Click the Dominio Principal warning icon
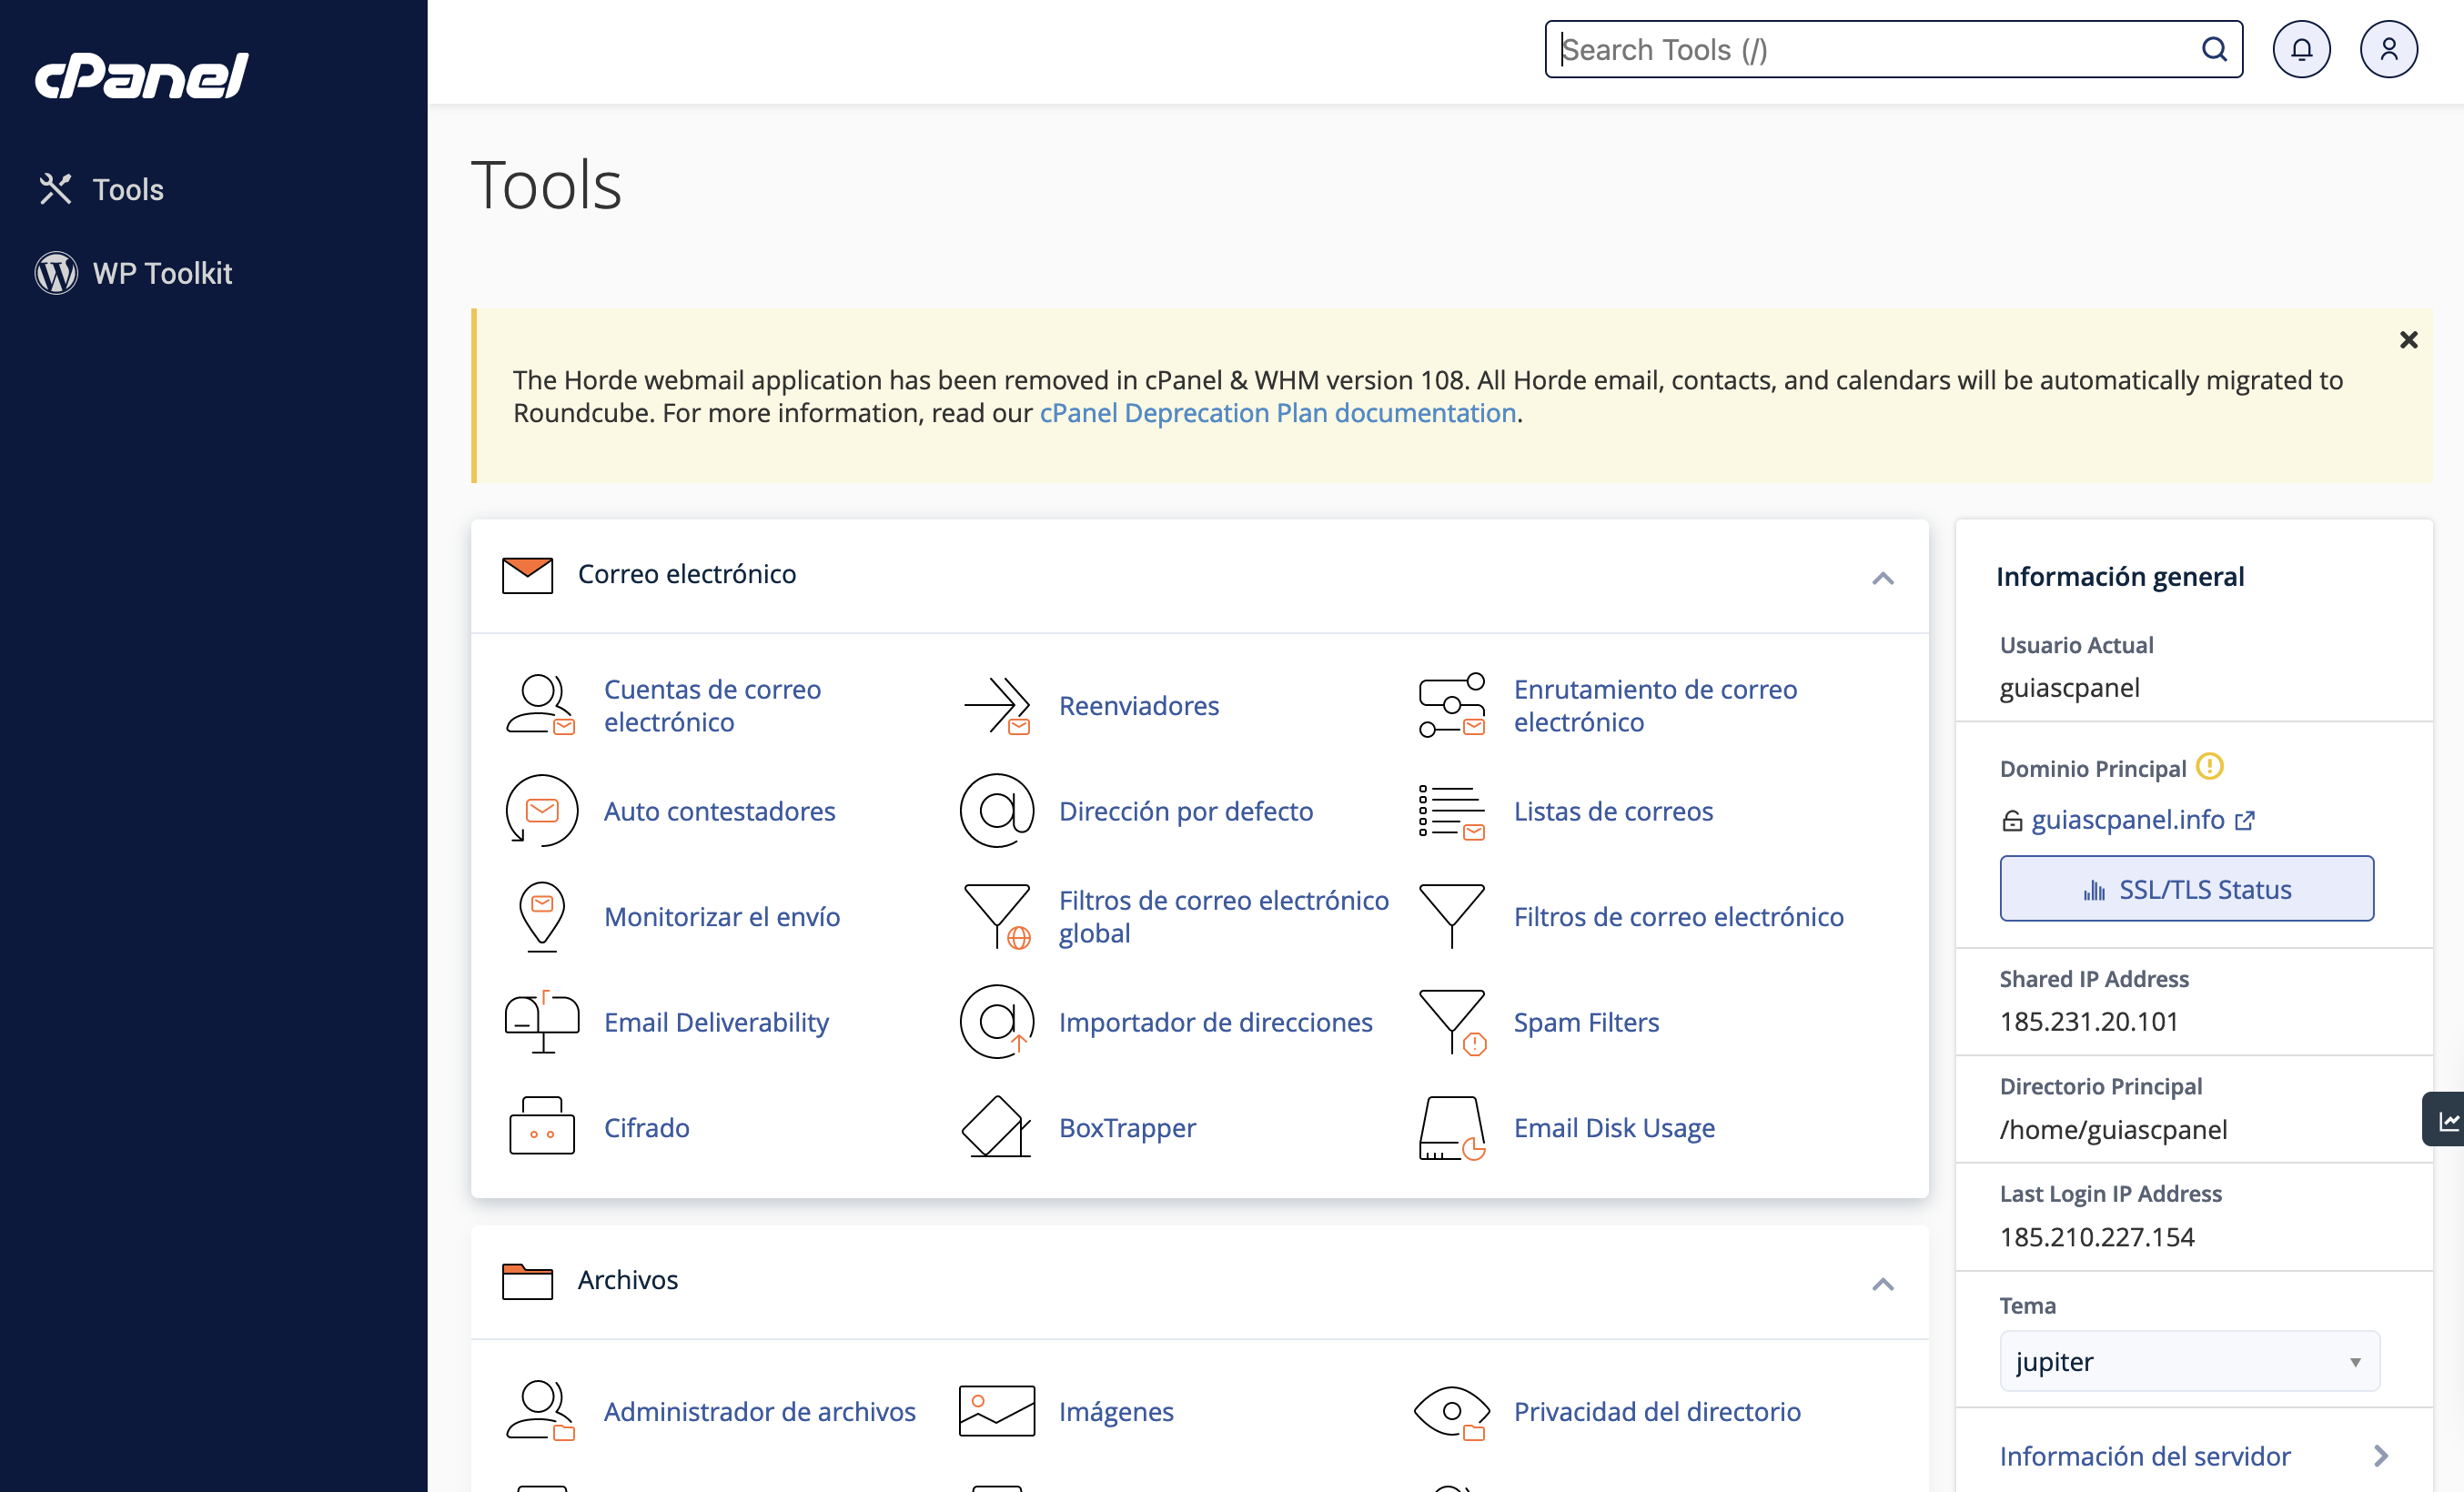Image resolution: width=2464 pixels, height=1492 pixels. click(x=2208, y=767)
